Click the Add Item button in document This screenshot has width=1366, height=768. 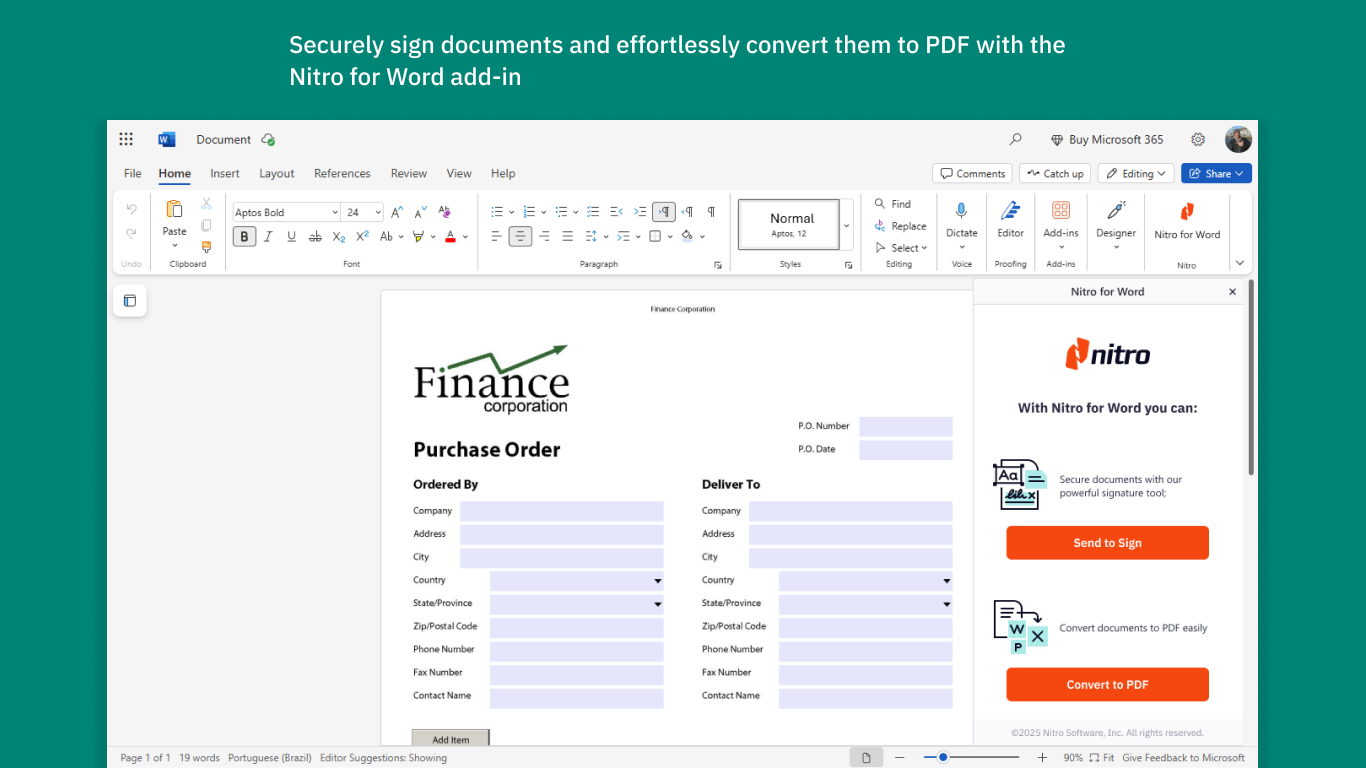[x=450, y=739]
